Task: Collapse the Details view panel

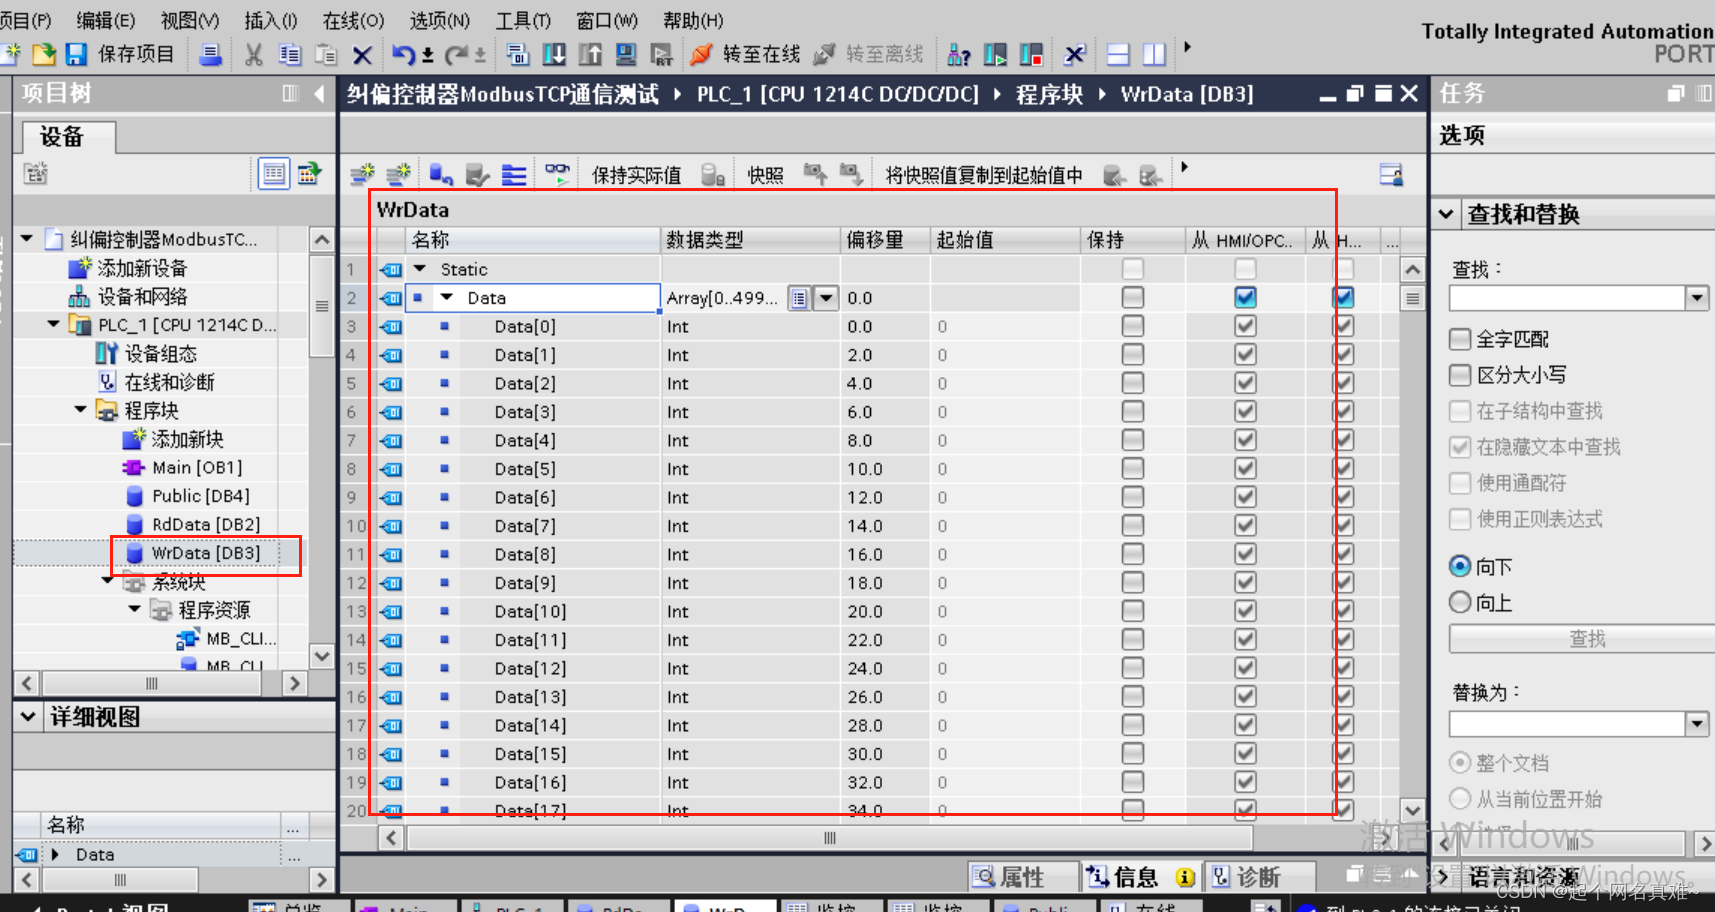Action: tap(28, 716)
